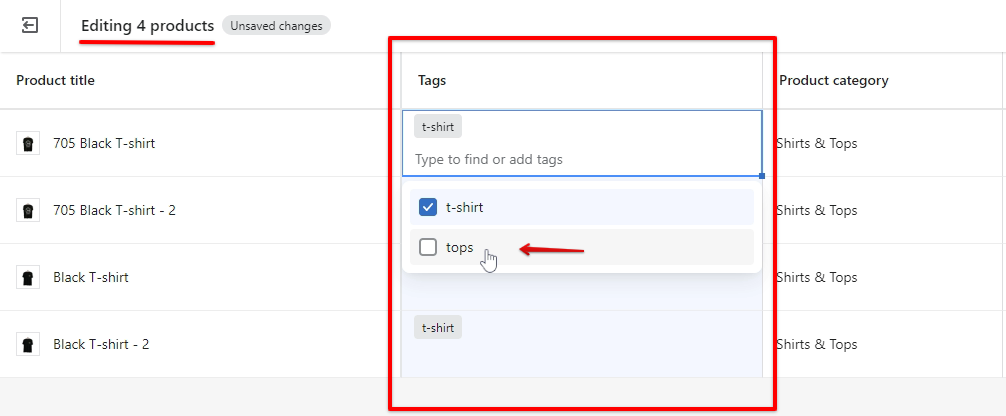Select the 705 Black T-shirt title cell
The width and height of the screenshot is (1006, 416).
coord(104,143)
